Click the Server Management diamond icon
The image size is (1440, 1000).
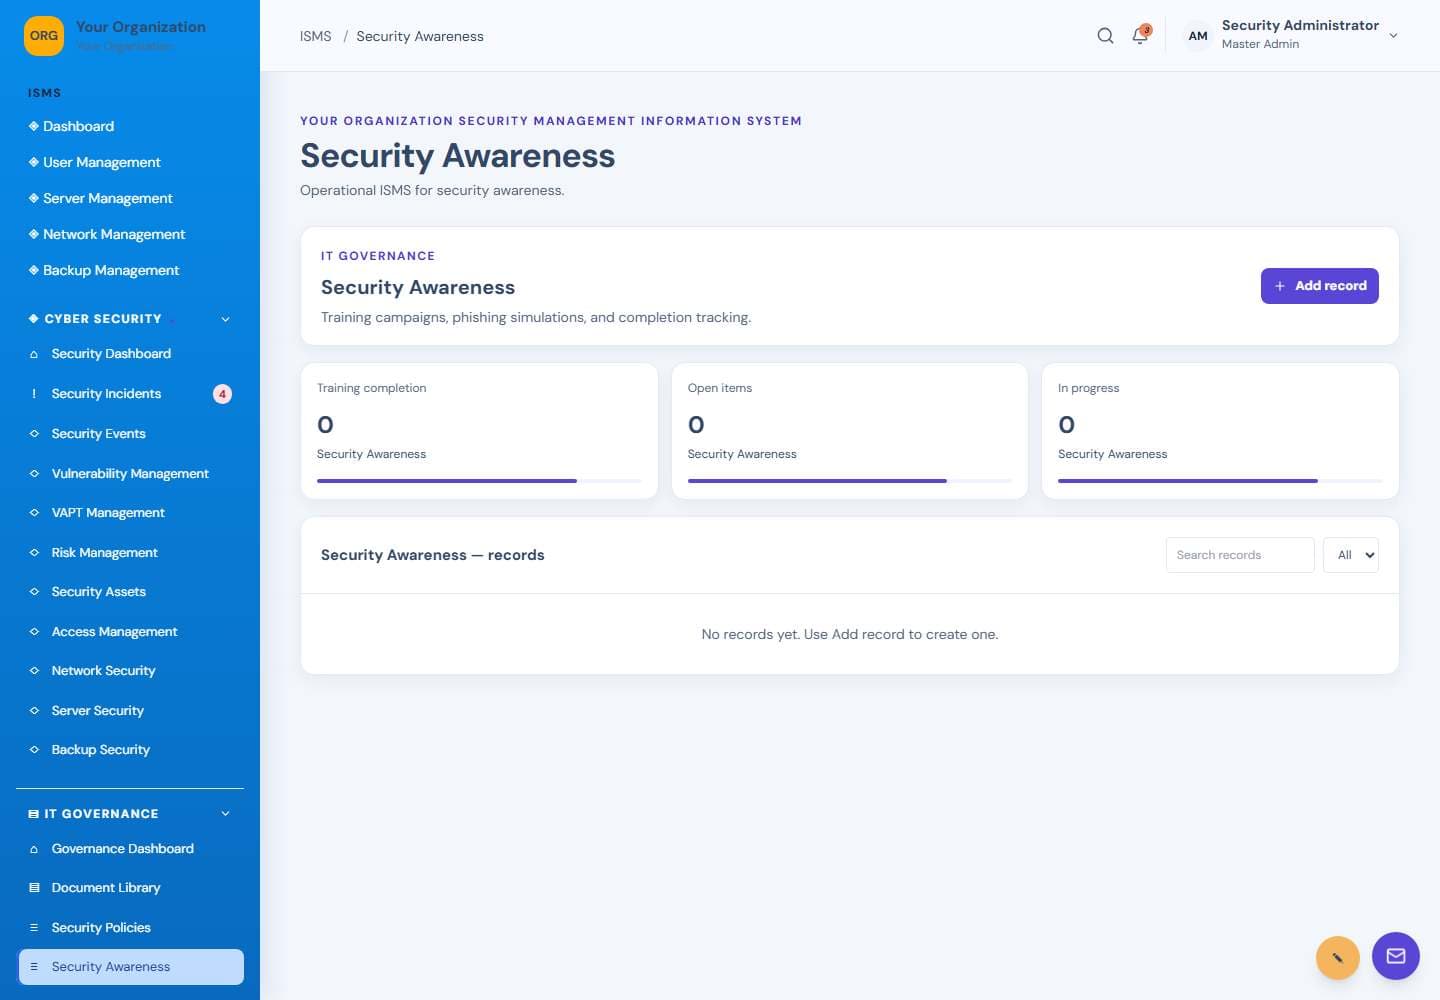(34, 198)
